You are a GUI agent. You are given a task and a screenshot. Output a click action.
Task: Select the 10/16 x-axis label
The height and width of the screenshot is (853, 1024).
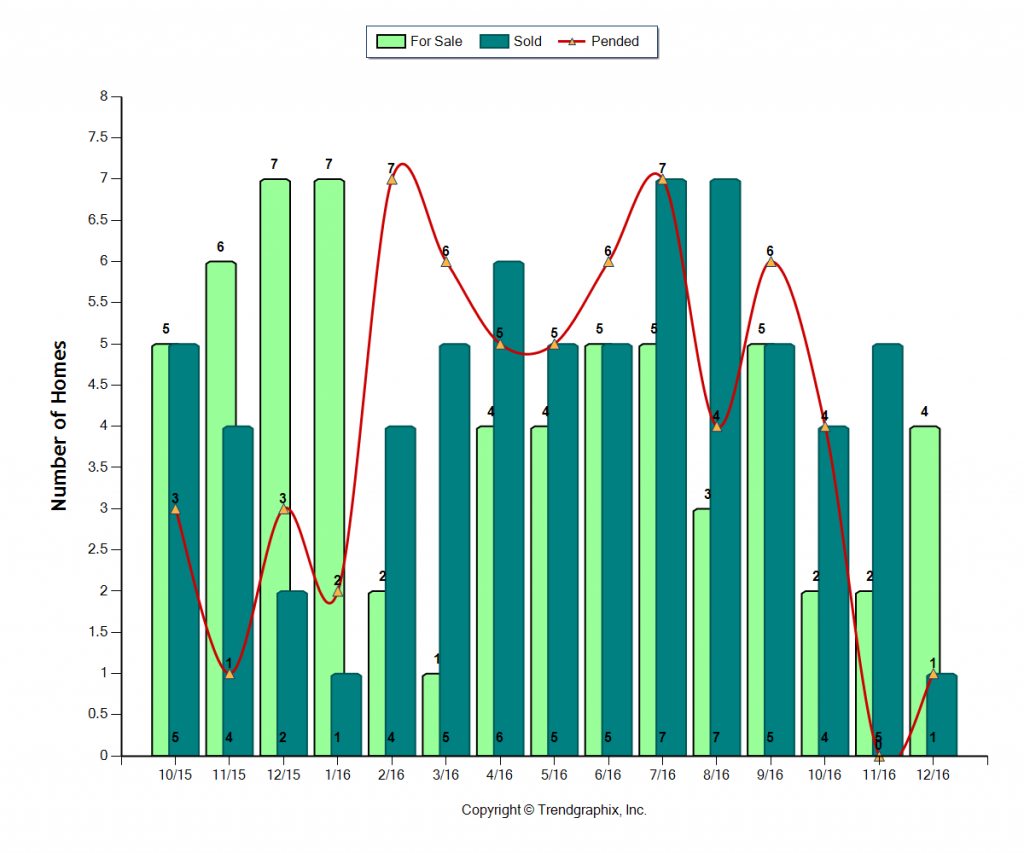pyautogui.click(x=825, y=775)
